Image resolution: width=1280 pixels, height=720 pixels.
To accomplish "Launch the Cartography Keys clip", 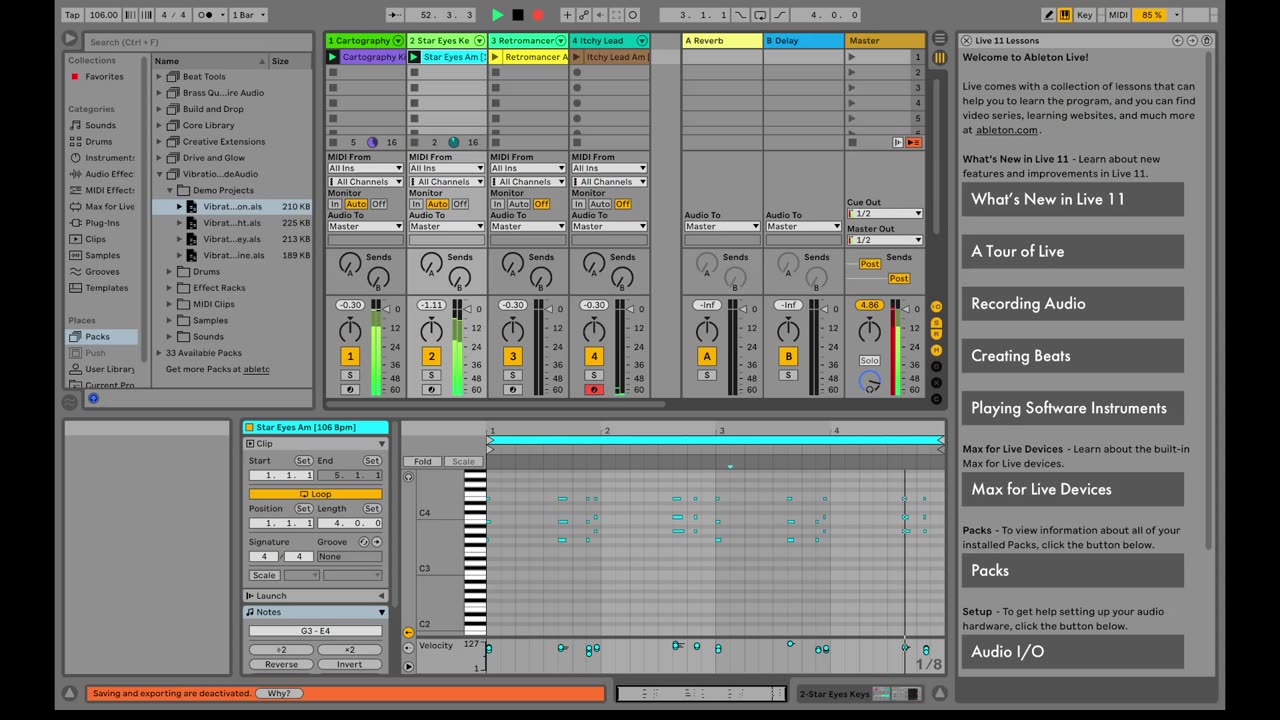I will click(333, 57).
